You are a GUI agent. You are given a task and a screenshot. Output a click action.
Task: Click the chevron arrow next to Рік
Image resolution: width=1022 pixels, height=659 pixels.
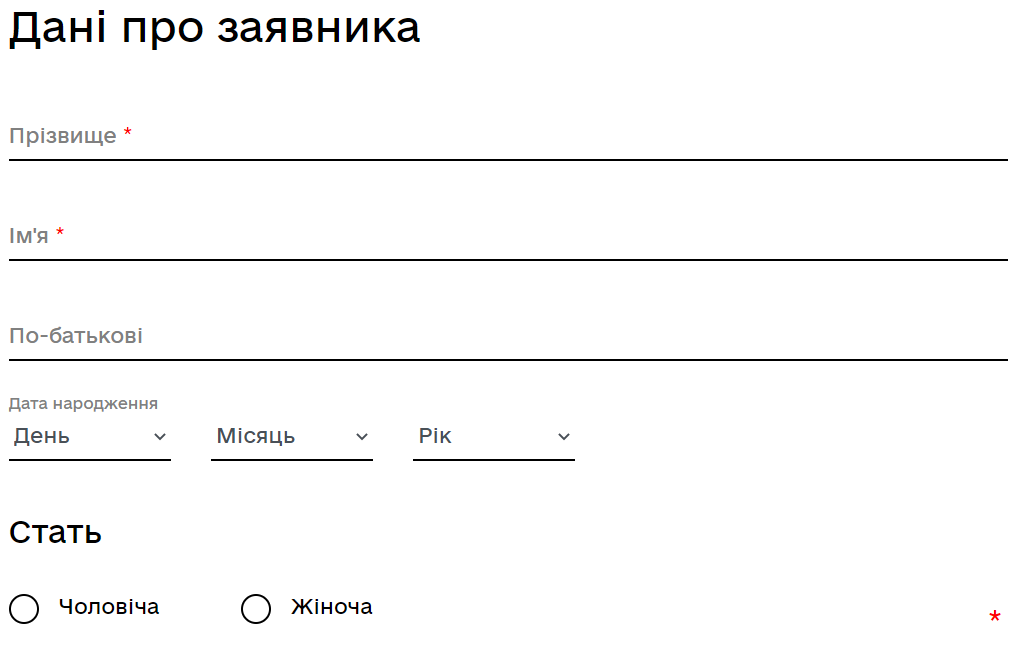tap(564, 437)
